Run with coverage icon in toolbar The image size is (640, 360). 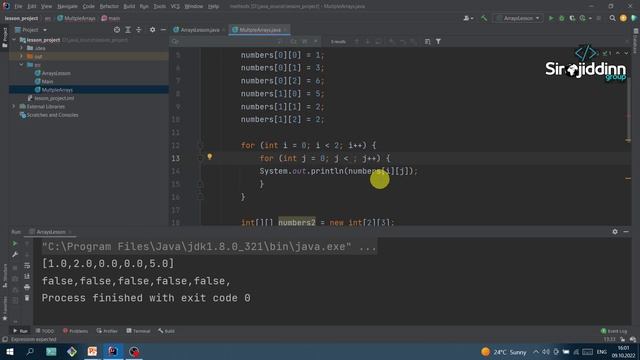click(572, 18)
